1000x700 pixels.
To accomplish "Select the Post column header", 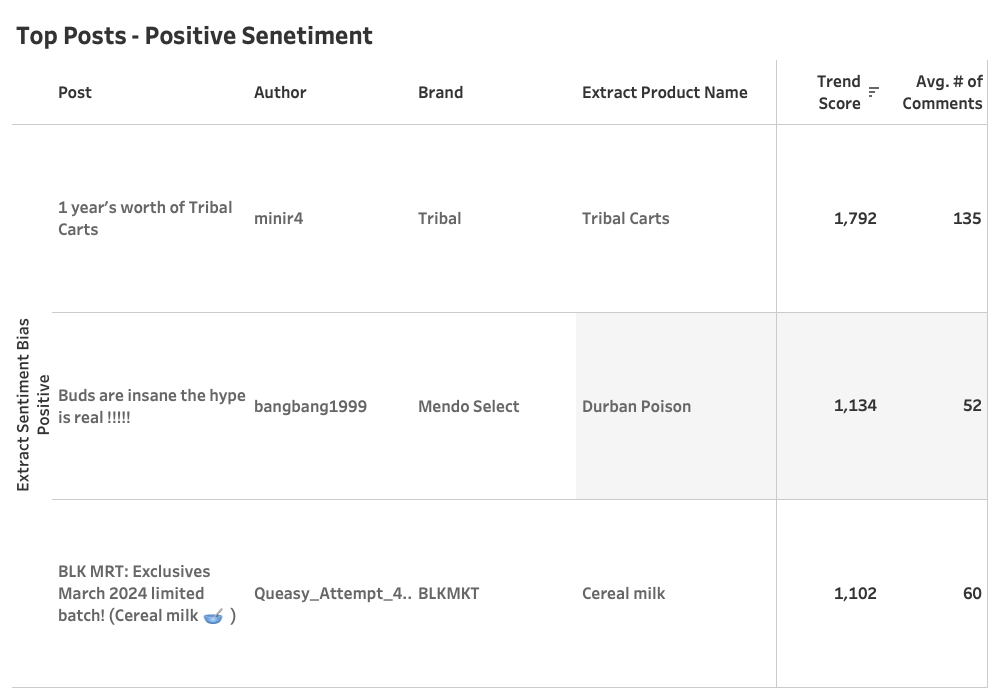I will (75, 93).
